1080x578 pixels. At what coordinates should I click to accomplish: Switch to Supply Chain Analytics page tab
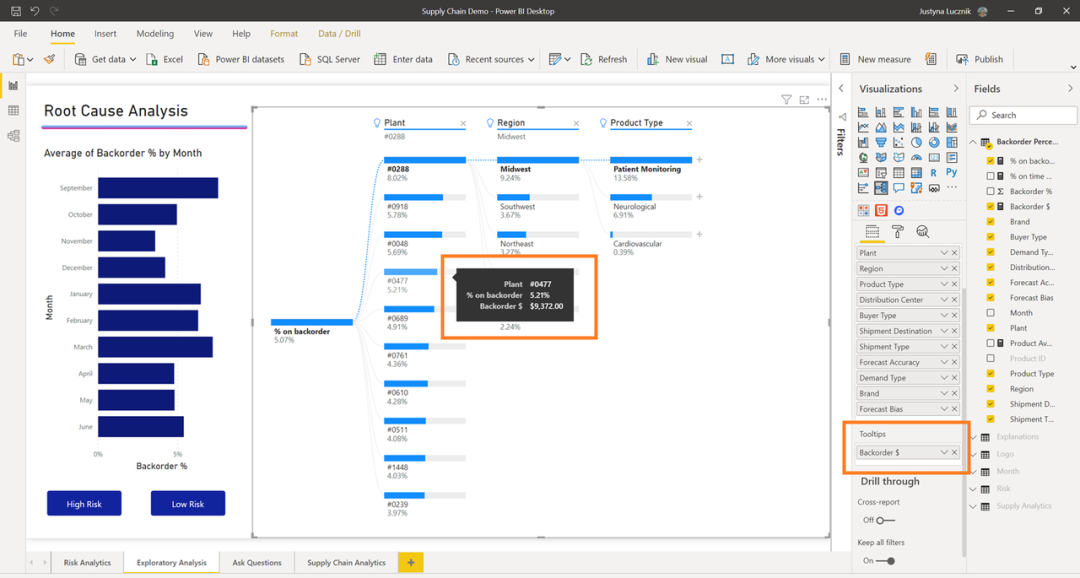pos(346,562)
